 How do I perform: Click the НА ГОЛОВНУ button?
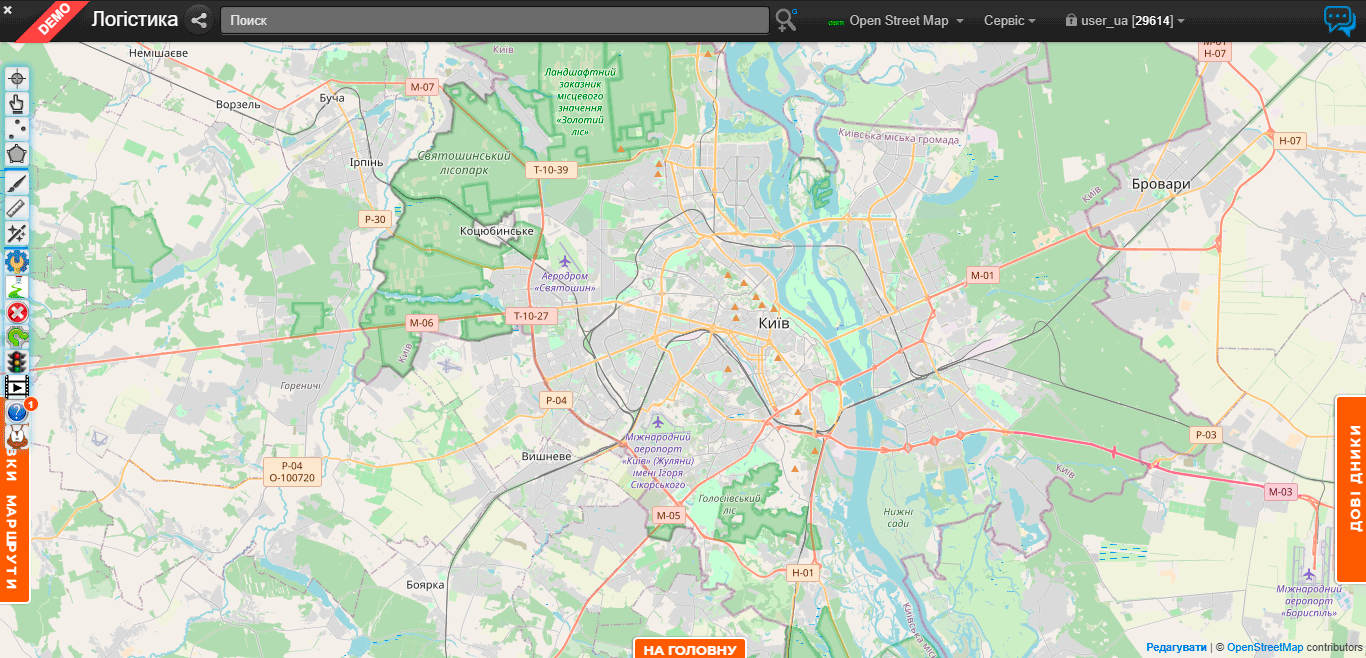click(x=690, y=649)
